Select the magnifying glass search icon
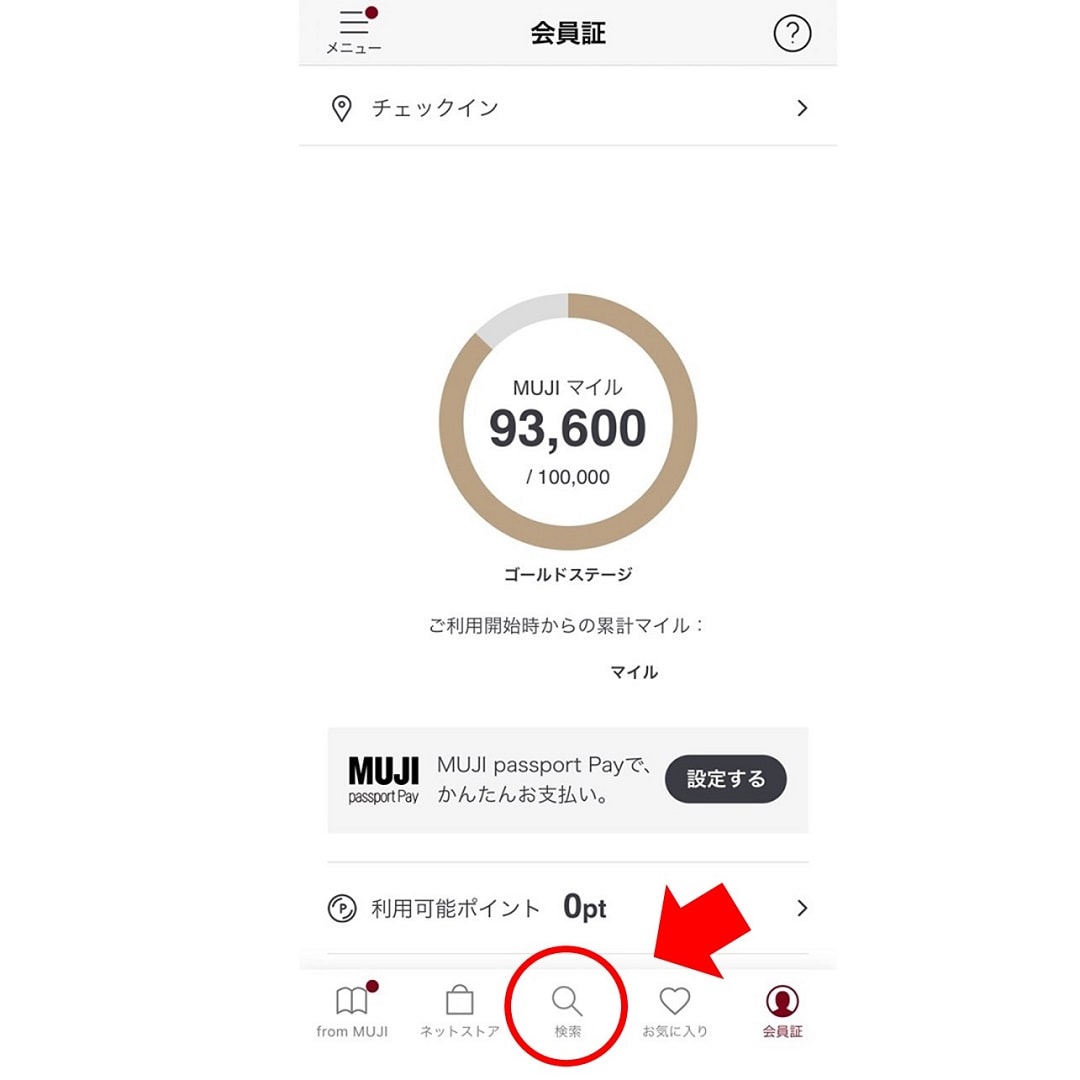Screen dimensions: 1080x1080 click(567, 1001)
